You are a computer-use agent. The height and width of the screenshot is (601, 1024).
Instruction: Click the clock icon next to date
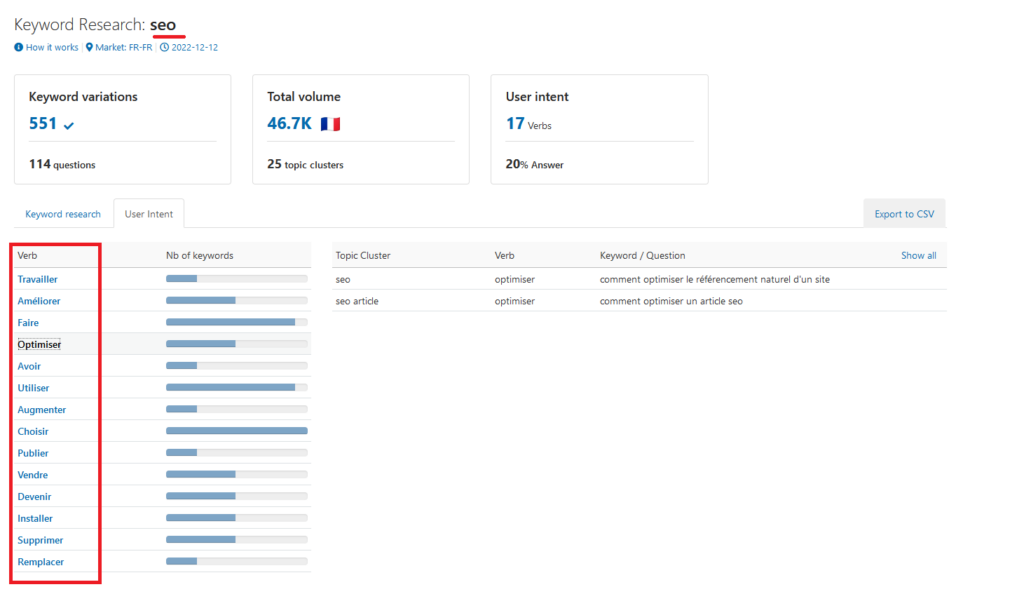coord(164,47)
